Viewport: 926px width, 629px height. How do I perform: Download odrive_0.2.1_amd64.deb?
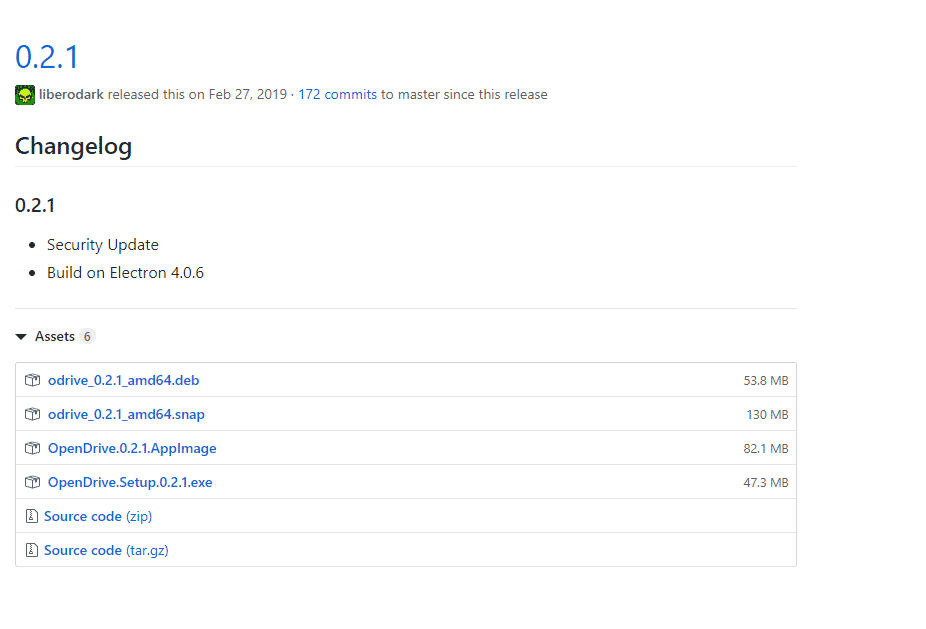tap(123, 380)
